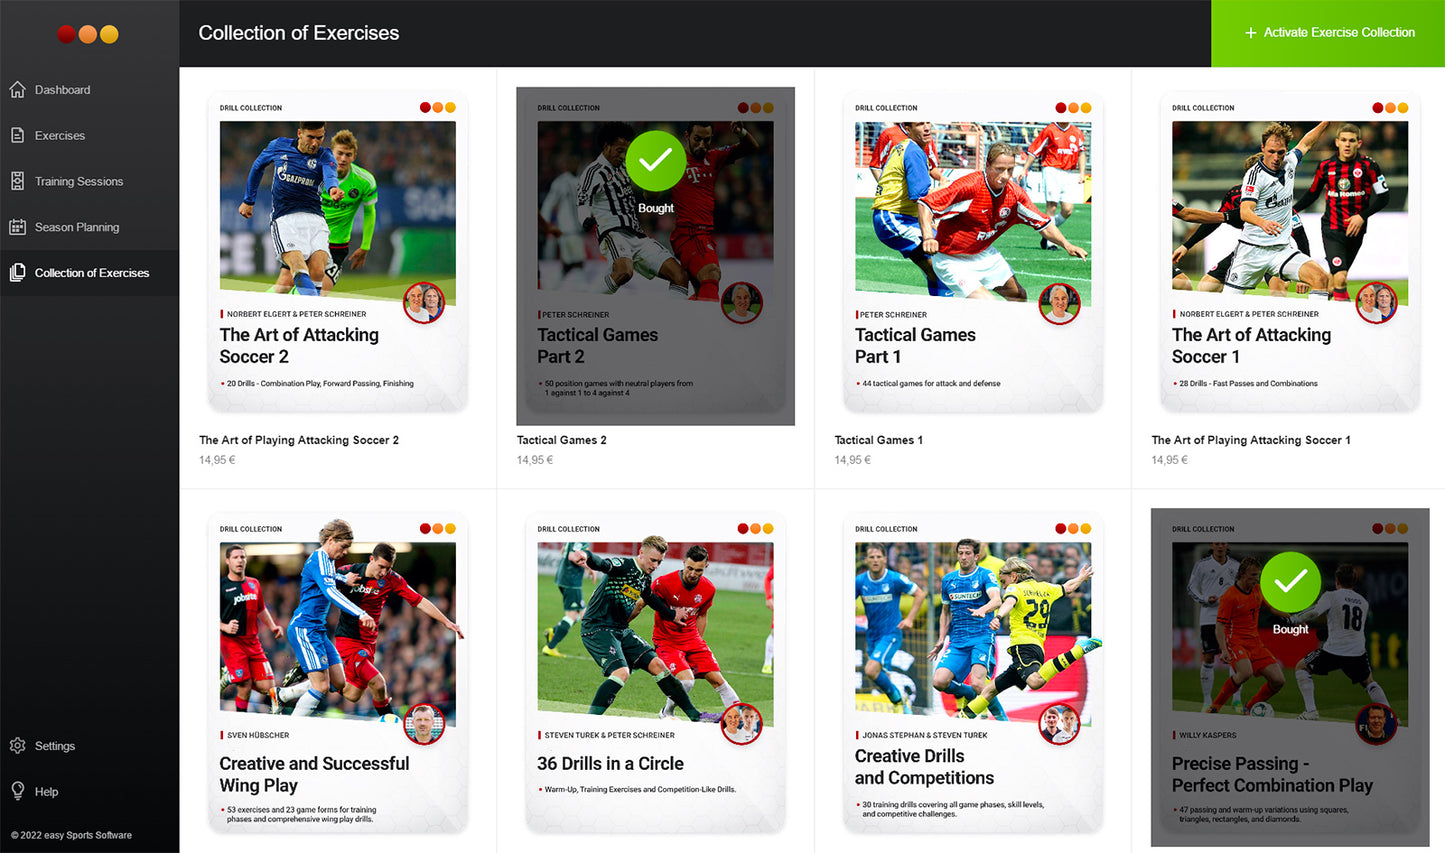Select the app logo dots in sidebar
Viewport: 1445px width, 853px height.
(88, 34)
